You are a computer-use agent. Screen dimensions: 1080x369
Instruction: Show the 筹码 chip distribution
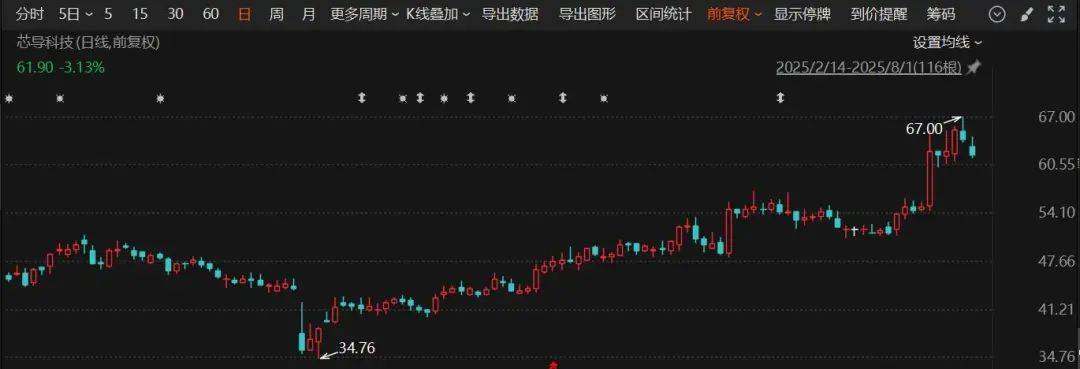pos(941,14)
